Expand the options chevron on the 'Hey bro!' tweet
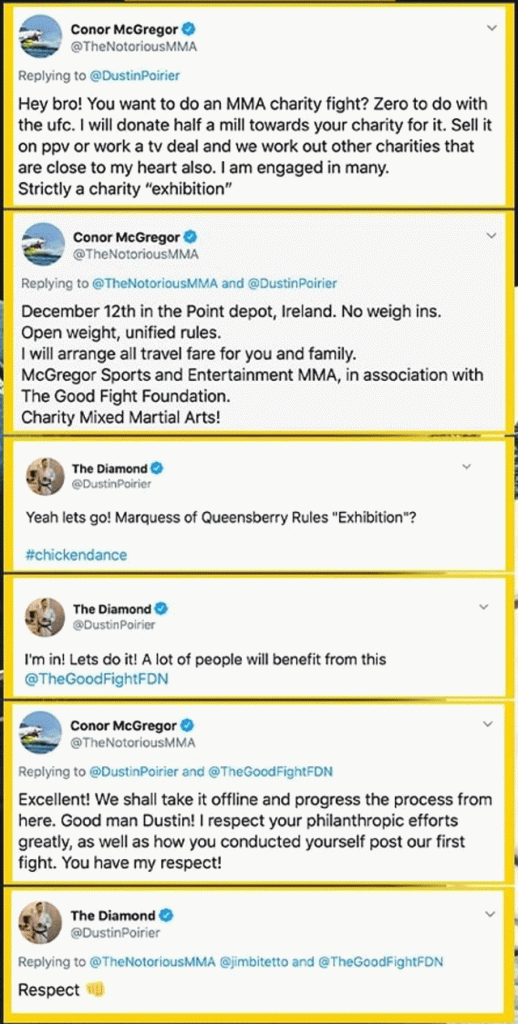 click(x=493, y=28)
